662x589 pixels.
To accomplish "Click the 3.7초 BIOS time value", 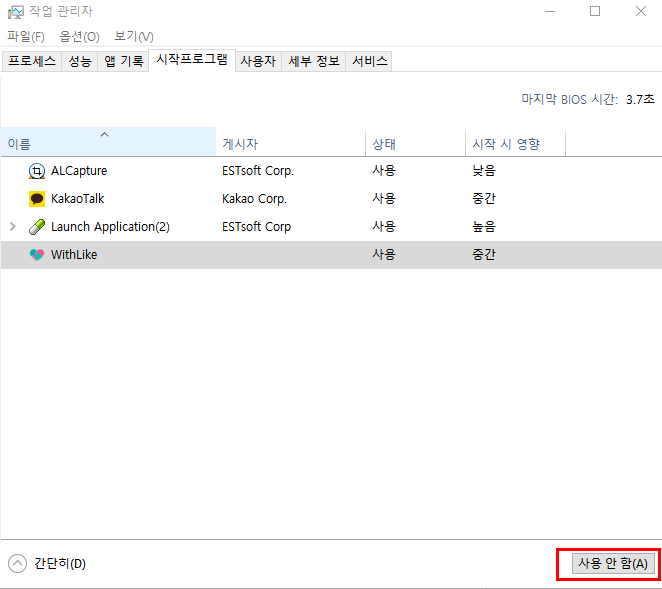I will (640, 100).
